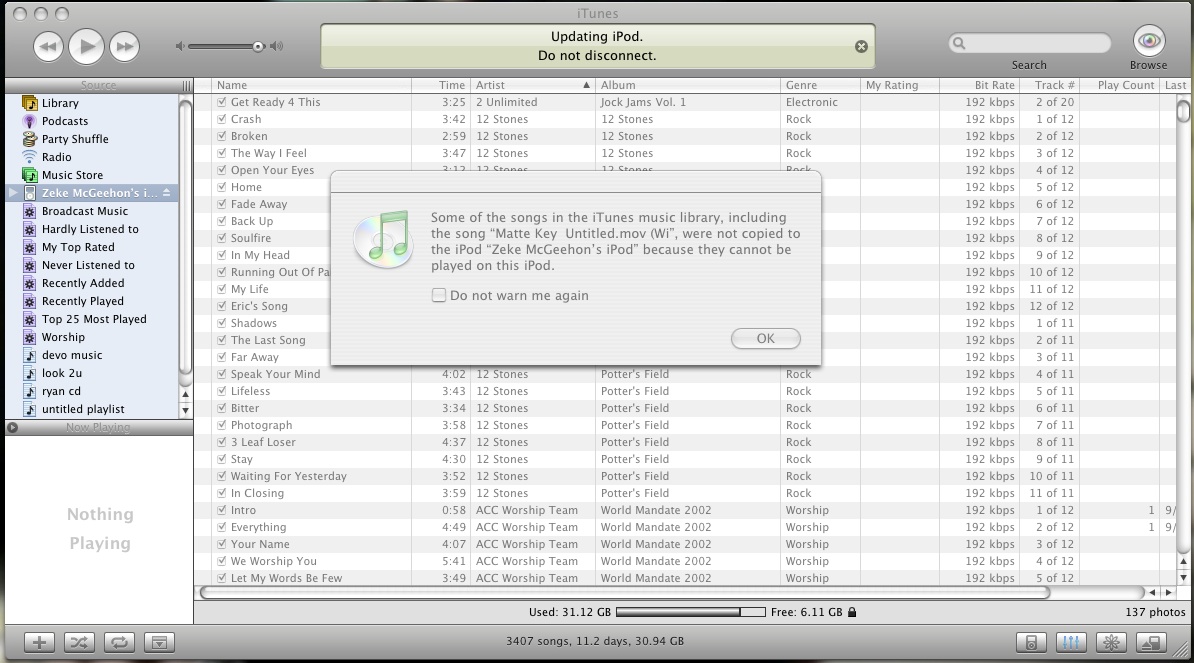Uncheck the Lifeless song checkbox
1194x663 pixels.
(222, 391)
